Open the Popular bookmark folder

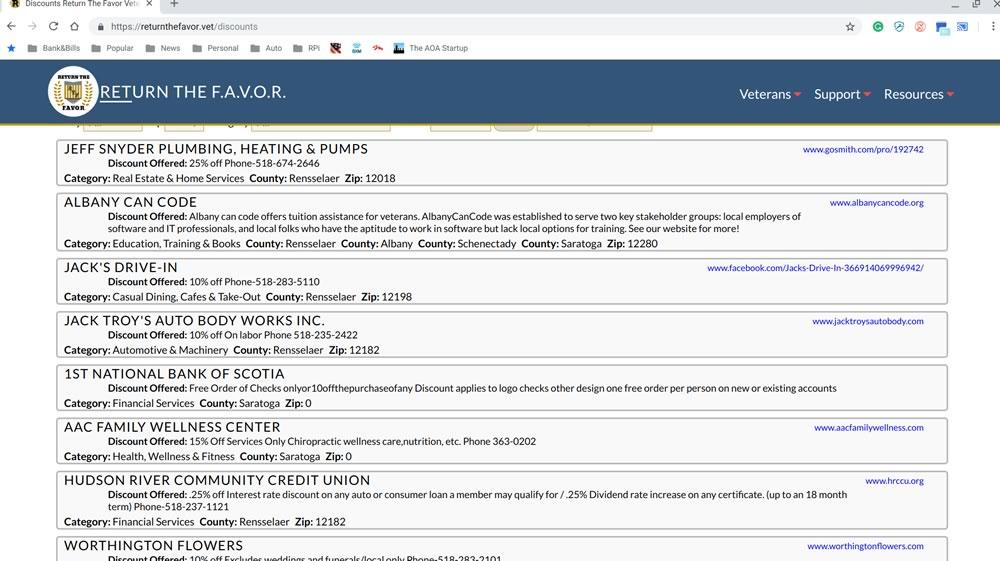[112, 48]
